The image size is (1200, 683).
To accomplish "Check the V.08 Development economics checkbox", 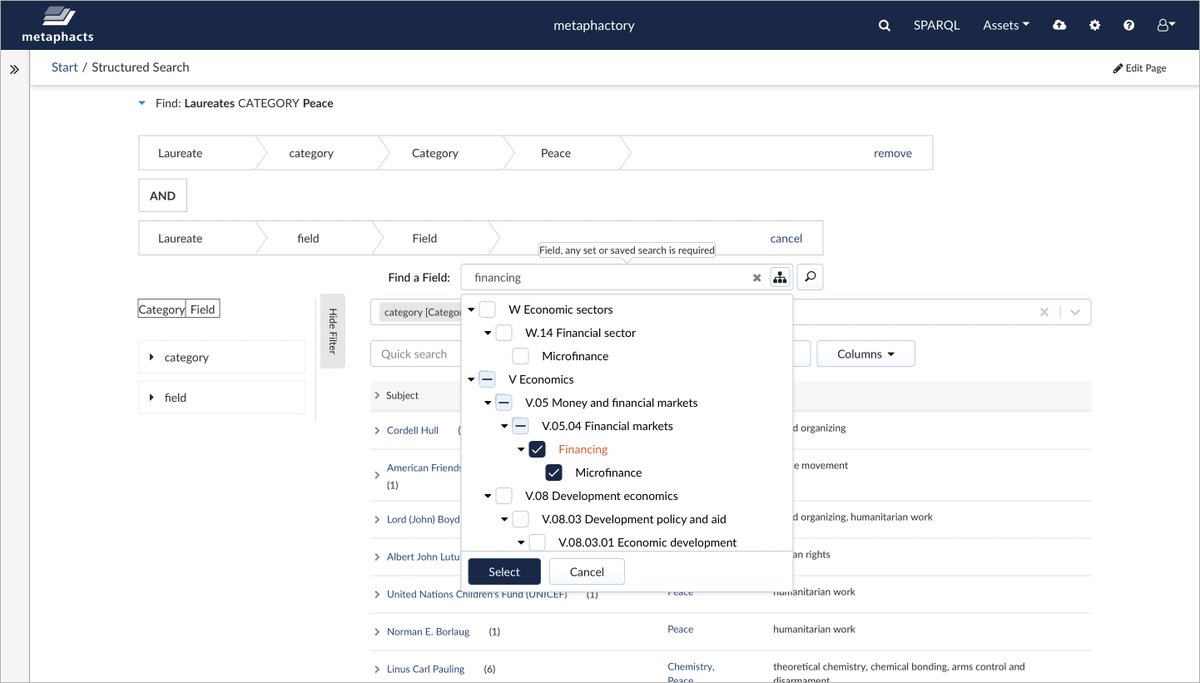I will [504, 495].
